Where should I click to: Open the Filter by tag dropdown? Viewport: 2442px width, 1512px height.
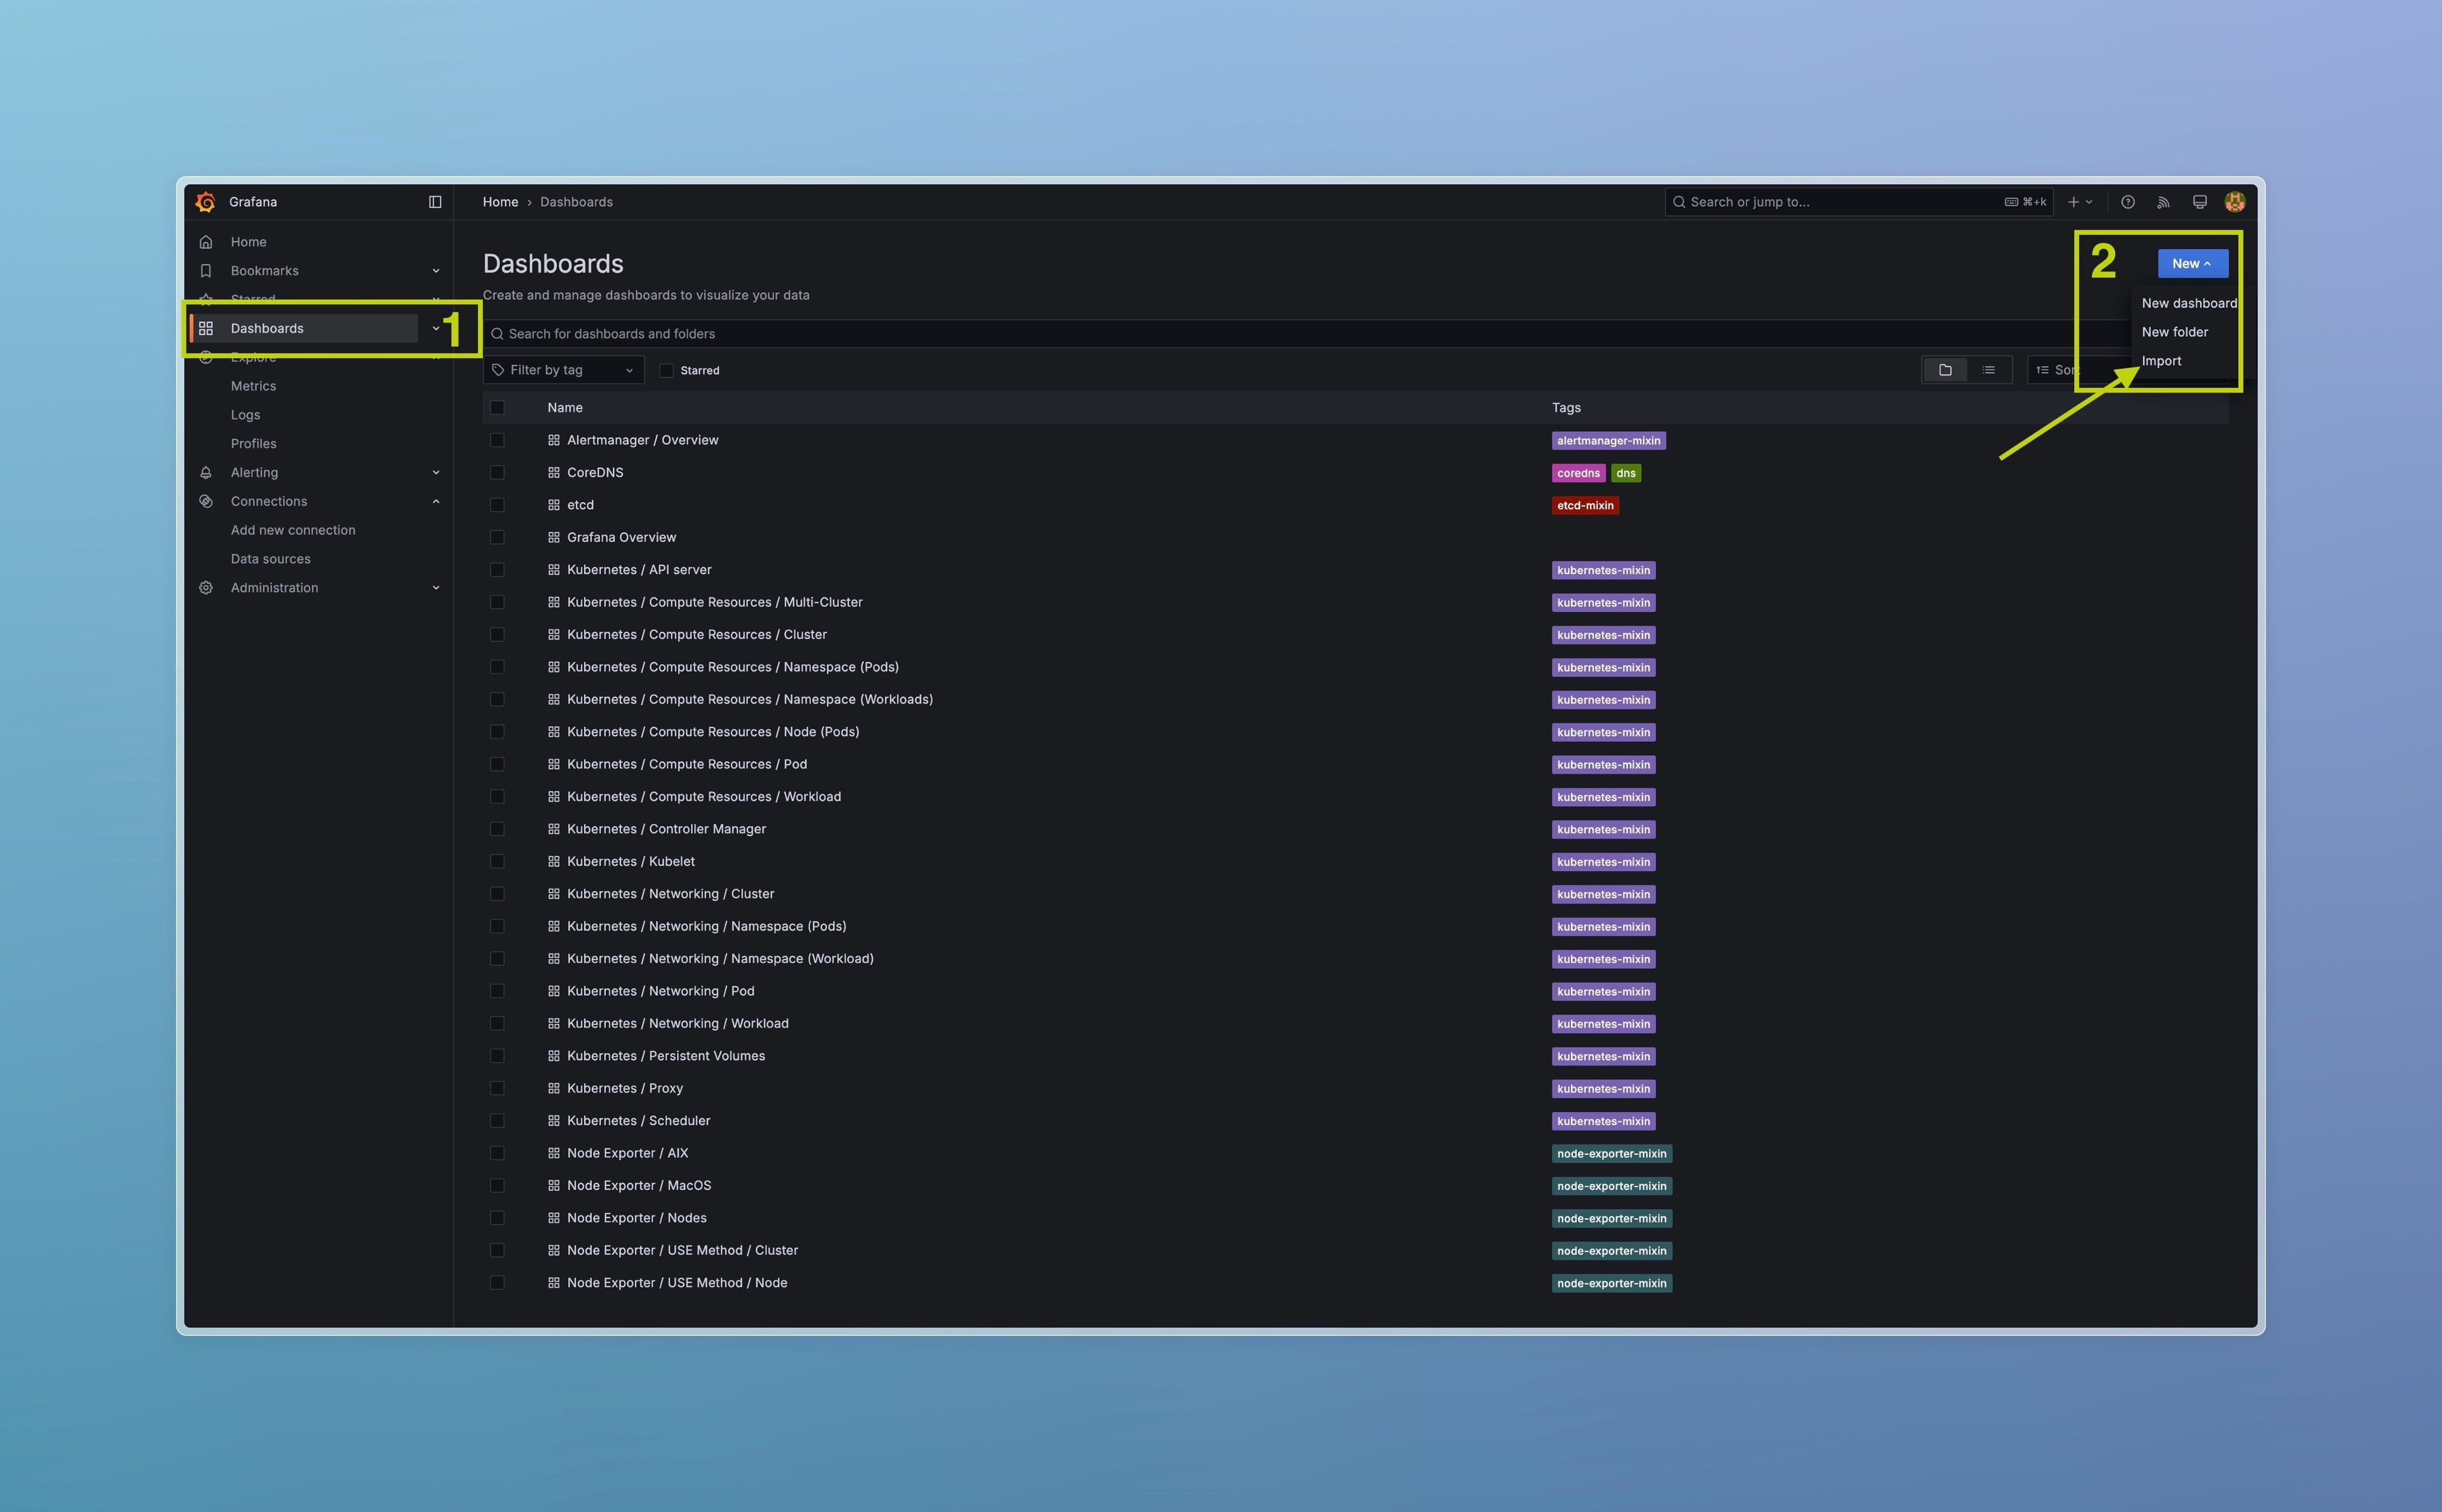pos(564,370)
